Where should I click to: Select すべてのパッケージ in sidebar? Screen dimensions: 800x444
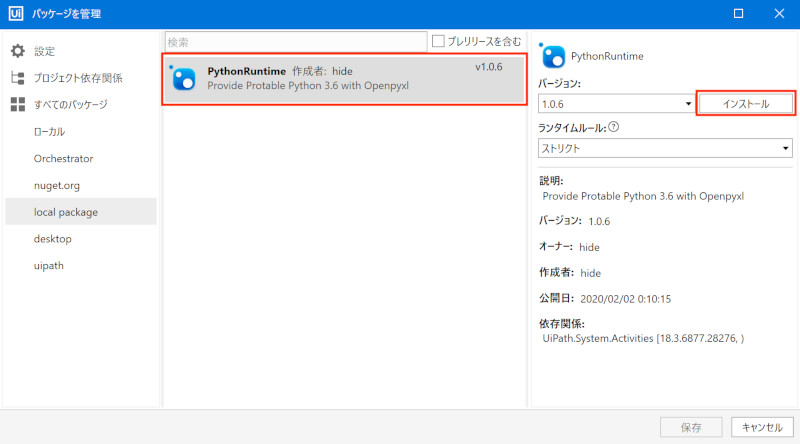pyautogui.click(x=71, y=104)
